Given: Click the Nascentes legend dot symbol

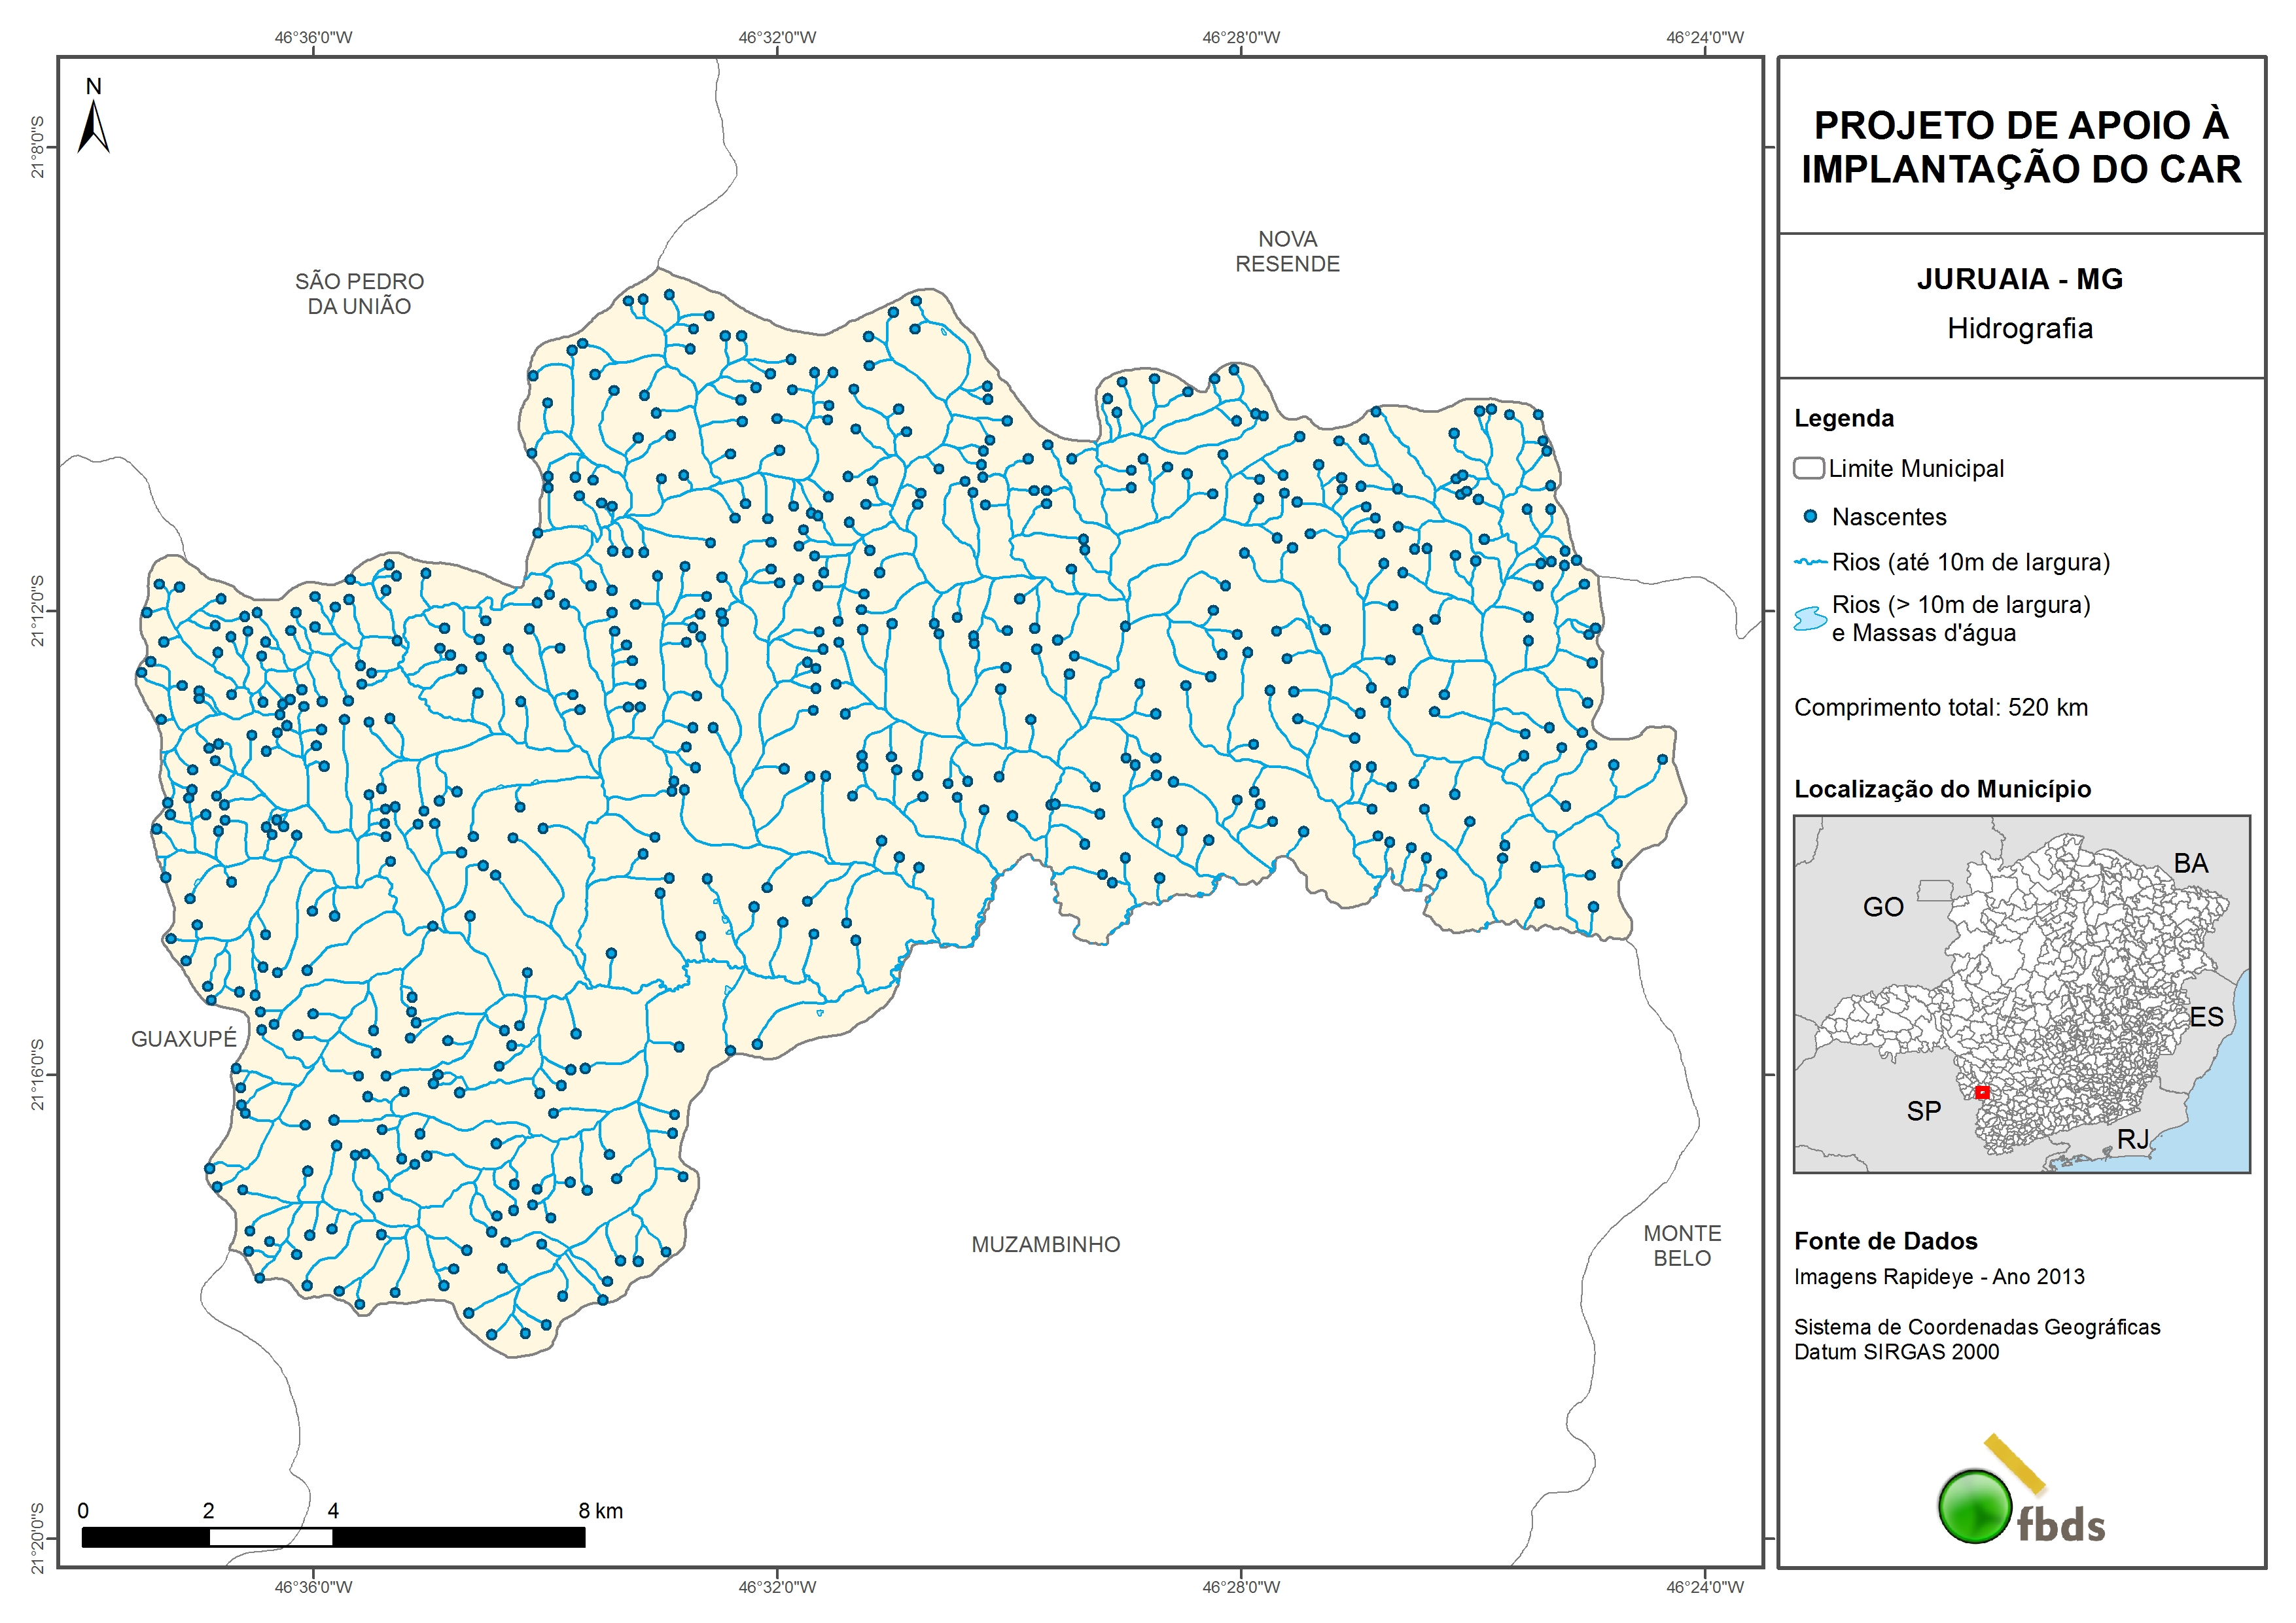Looking at the screenshot, I should click(x=1809, y=517).
